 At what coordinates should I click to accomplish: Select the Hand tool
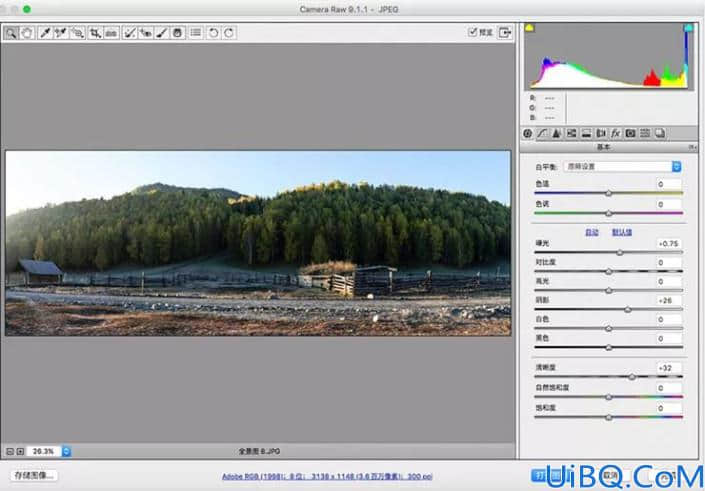coord(27,33)
